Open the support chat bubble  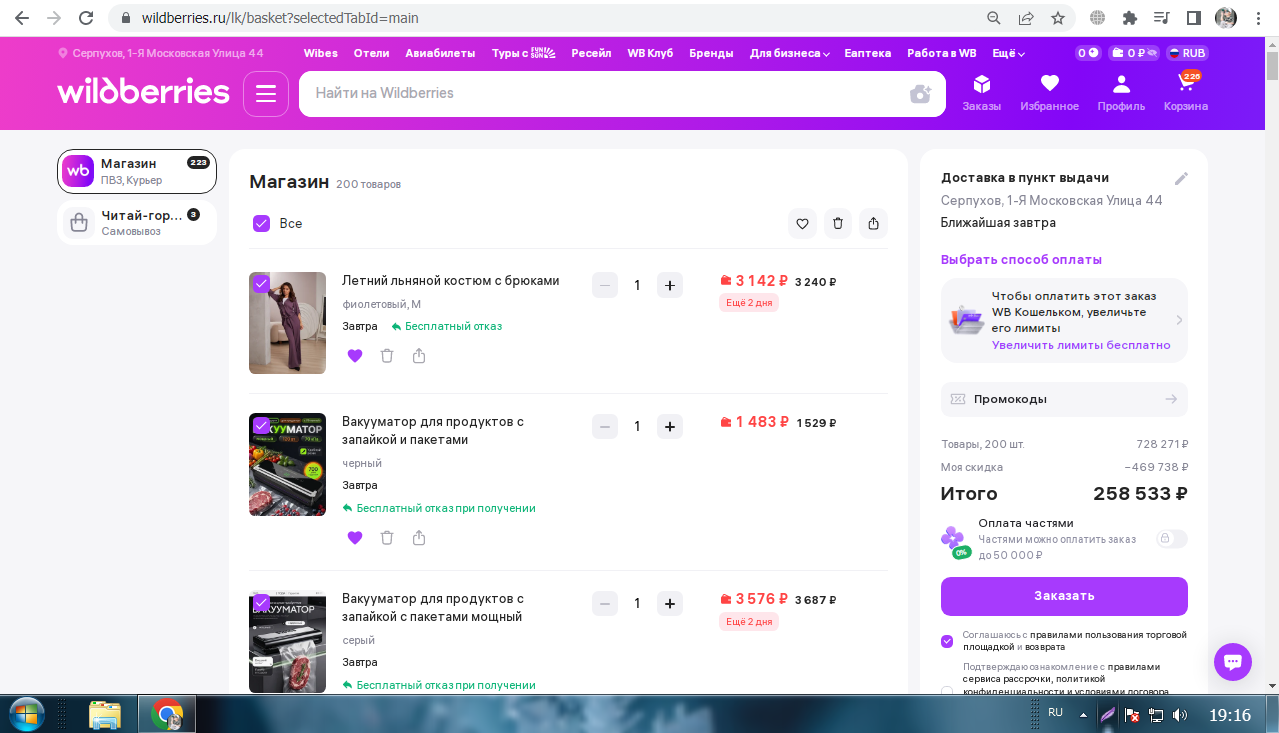[1233, 662]
